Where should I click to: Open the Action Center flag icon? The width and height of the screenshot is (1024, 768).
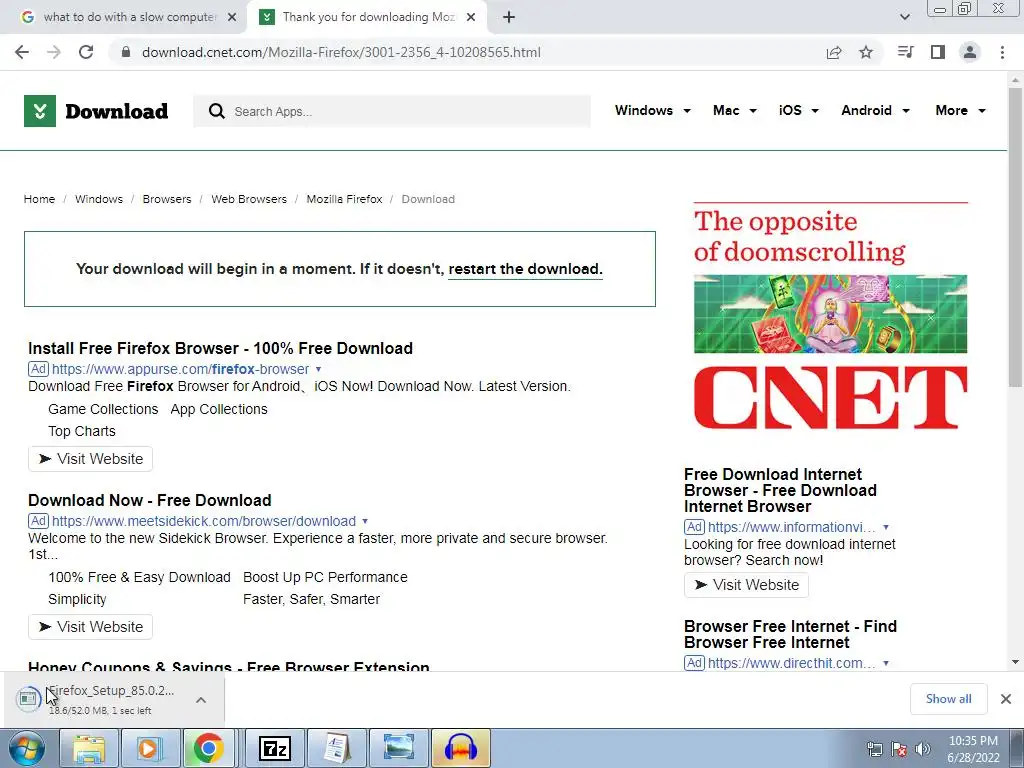click(899, 748)
